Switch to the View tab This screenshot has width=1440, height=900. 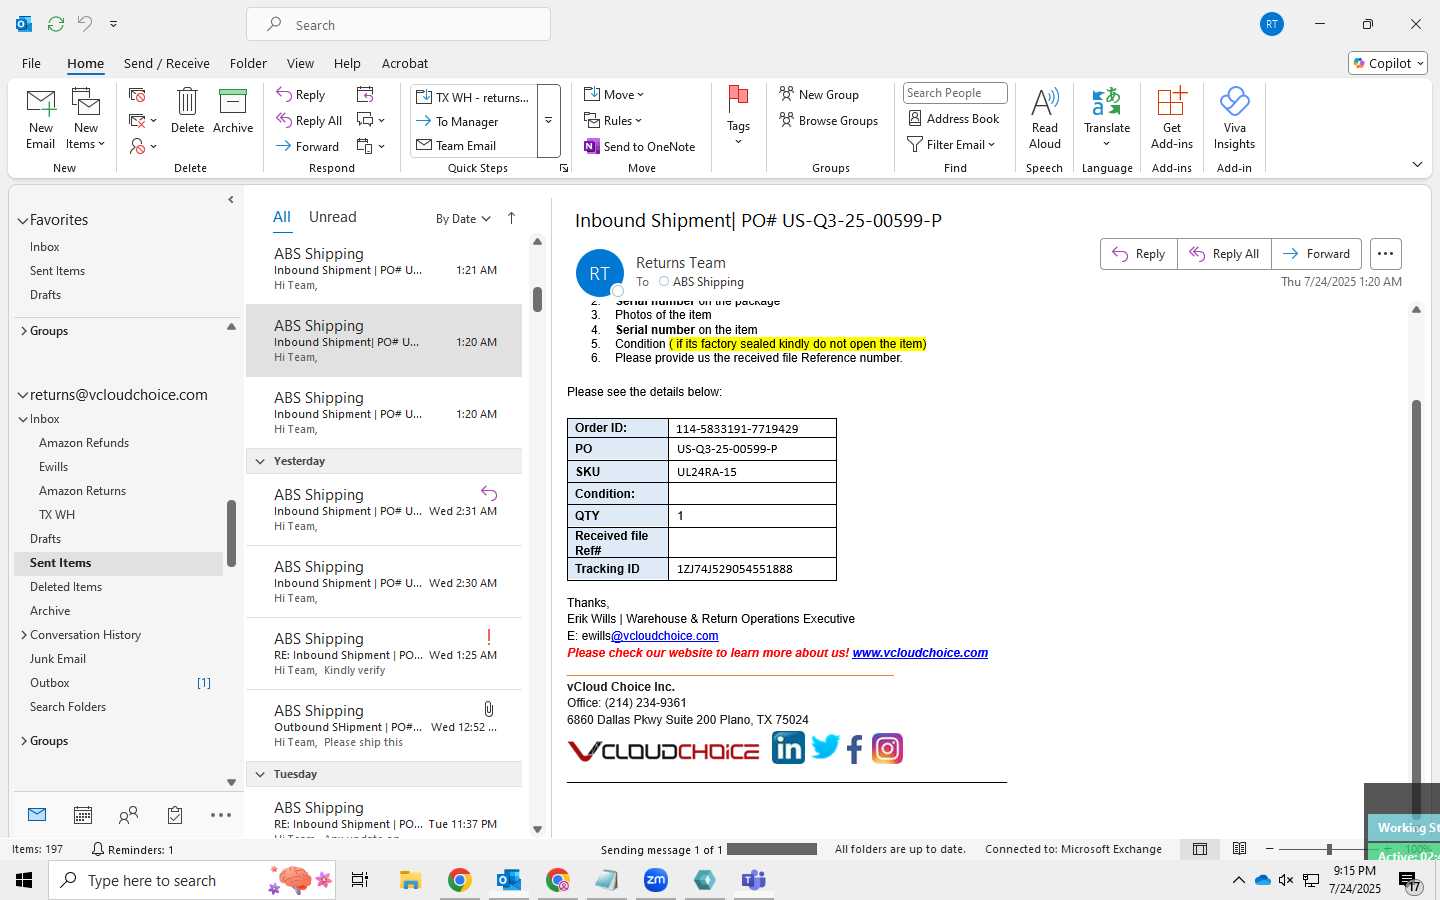point(300,63)
